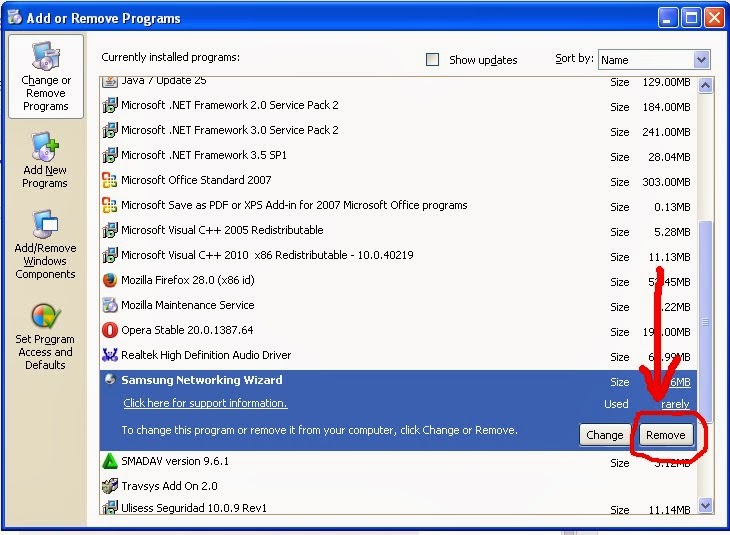Click Samsung Networking Wizard title text
Screen dimensions: 730x535
[202, 380]
